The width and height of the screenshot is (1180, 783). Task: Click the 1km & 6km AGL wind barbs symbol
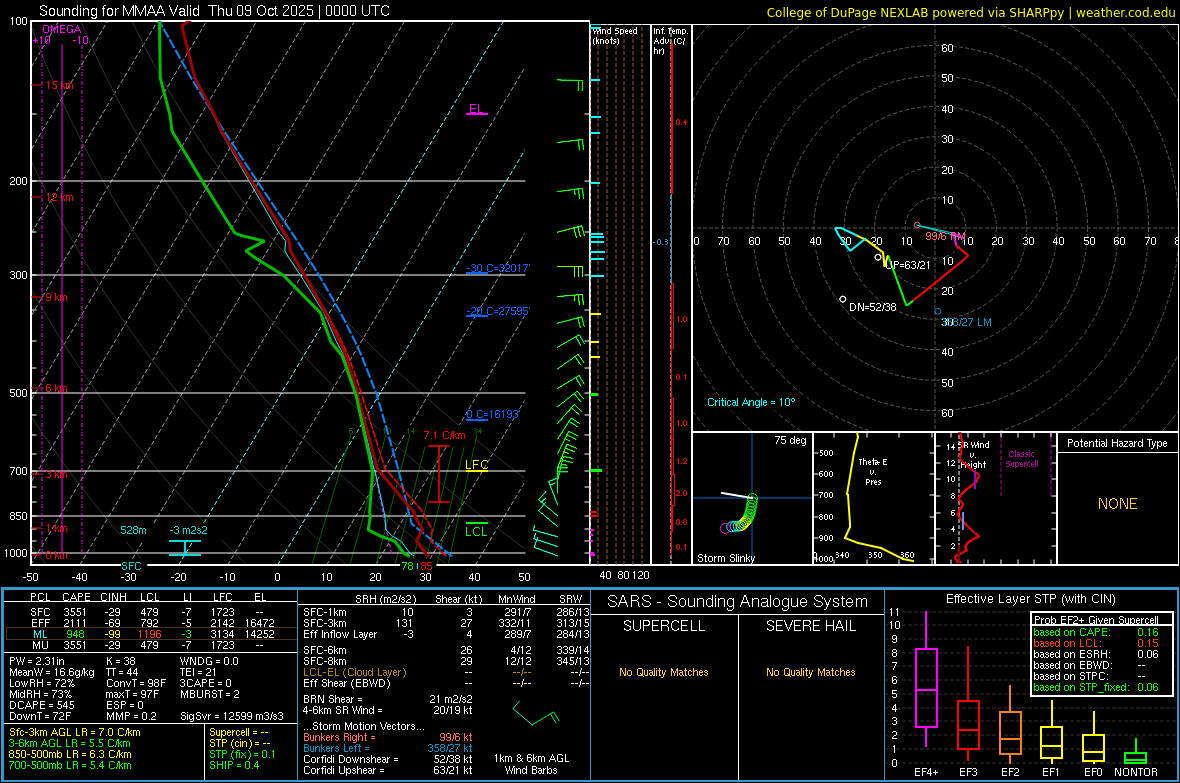pos(536,713)
